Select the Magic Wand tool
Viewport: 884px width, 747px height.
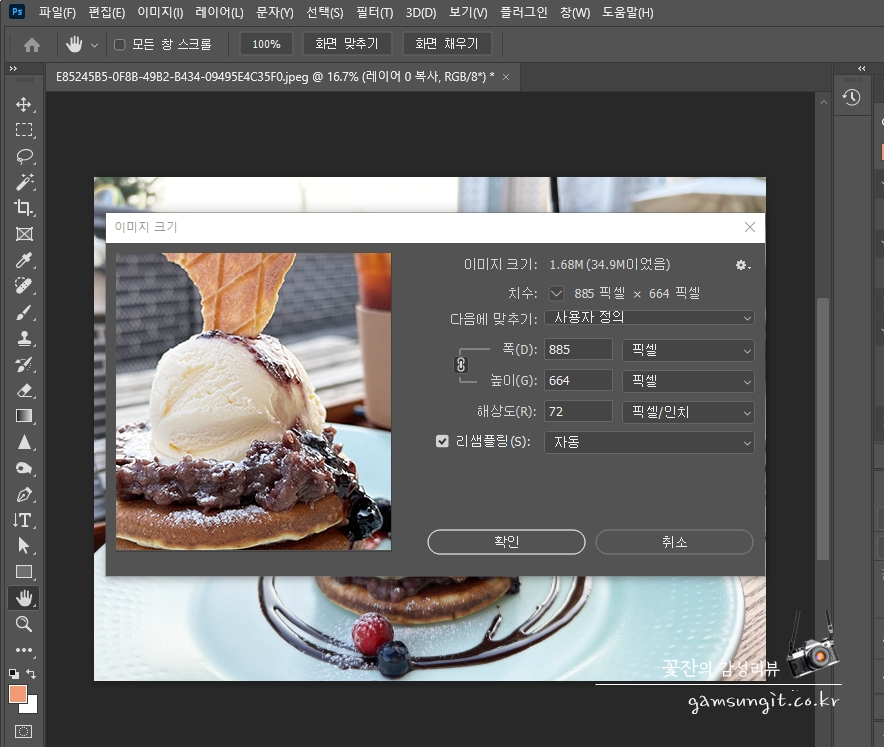click(x=24, y=182)
